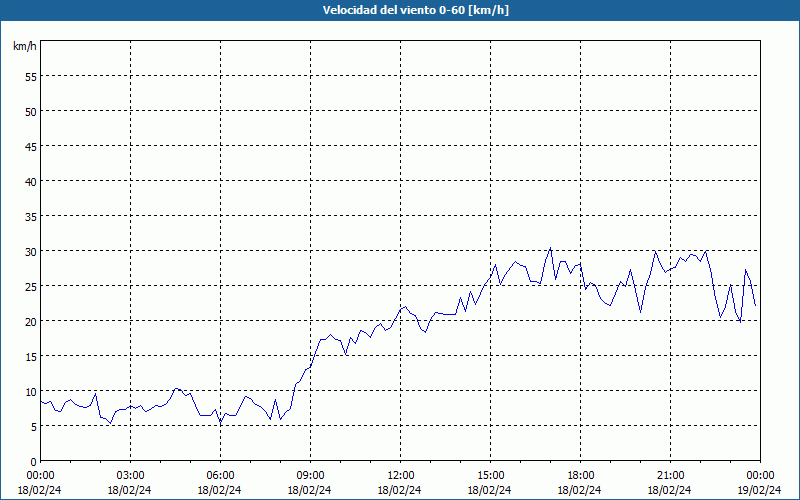Click the 06:00 time label
The image size is (800, 500).
pyautogui.click(x=220, y=476)
